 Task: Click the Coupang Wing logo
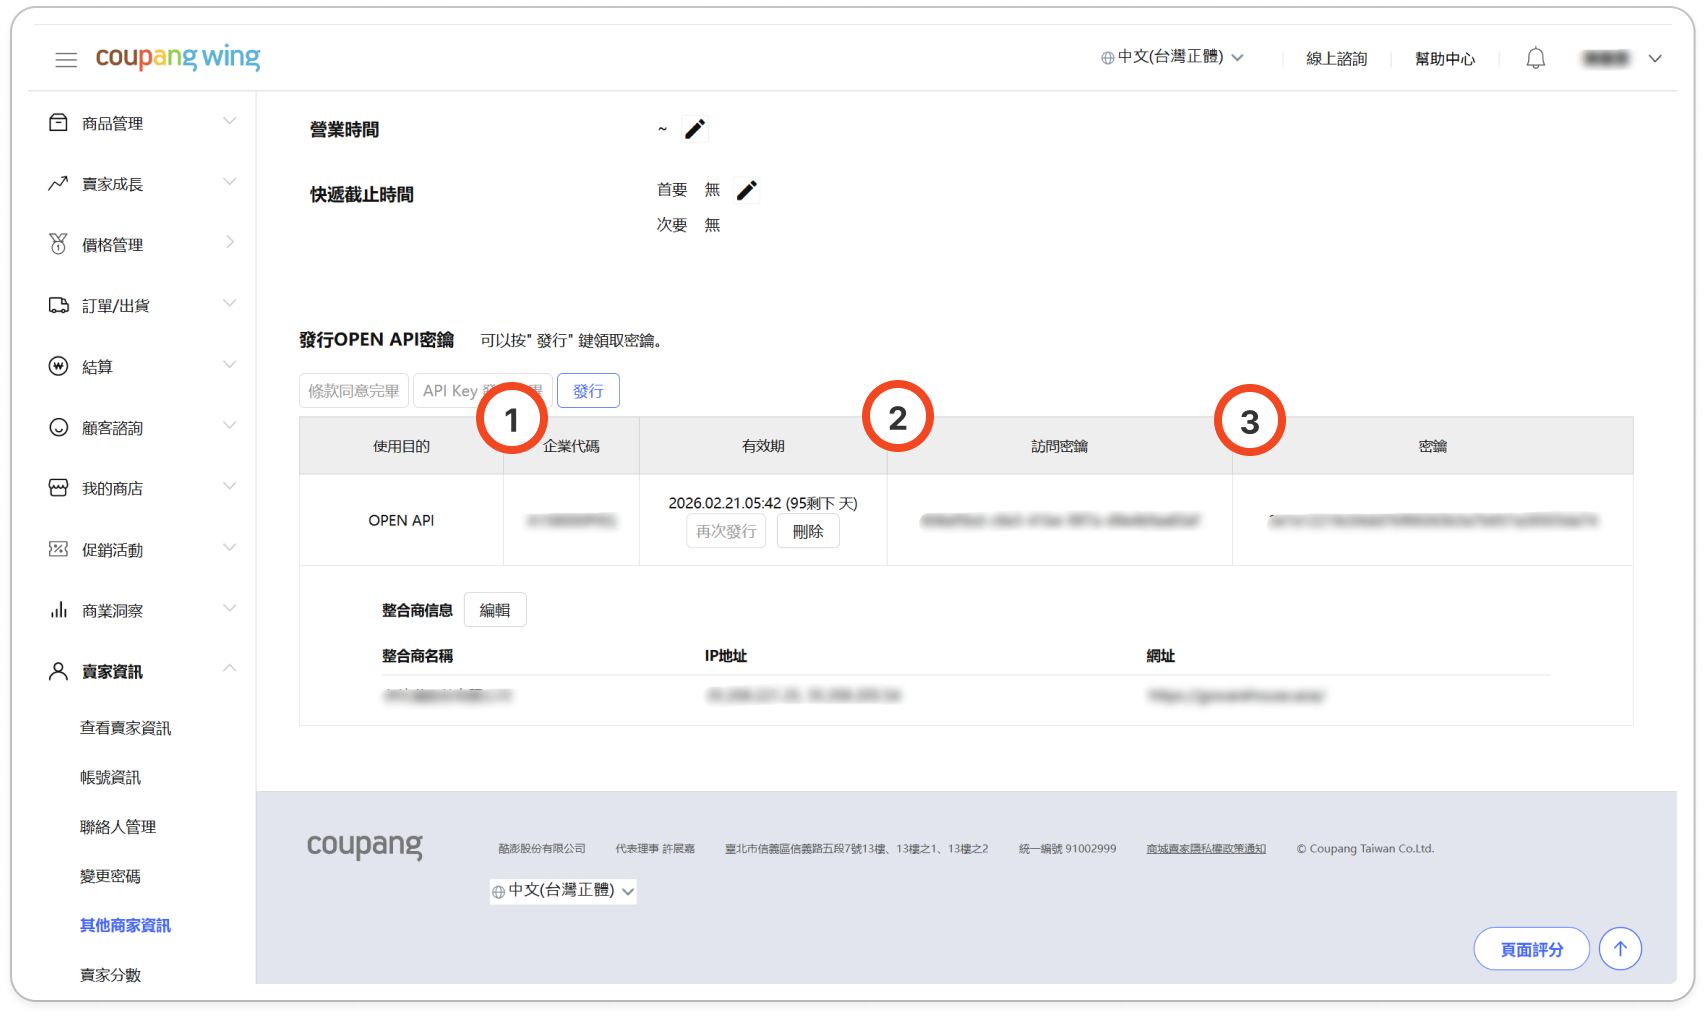(178, 58)
